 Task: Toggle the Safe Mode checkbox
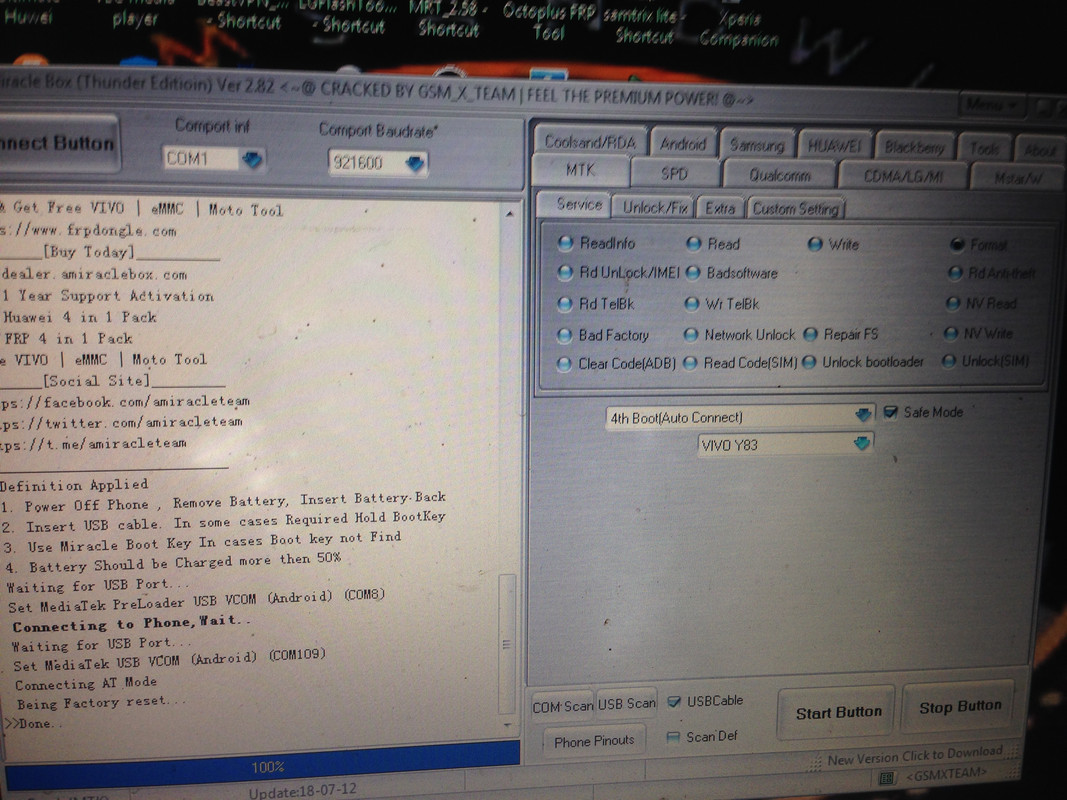[x=890, y=412]
